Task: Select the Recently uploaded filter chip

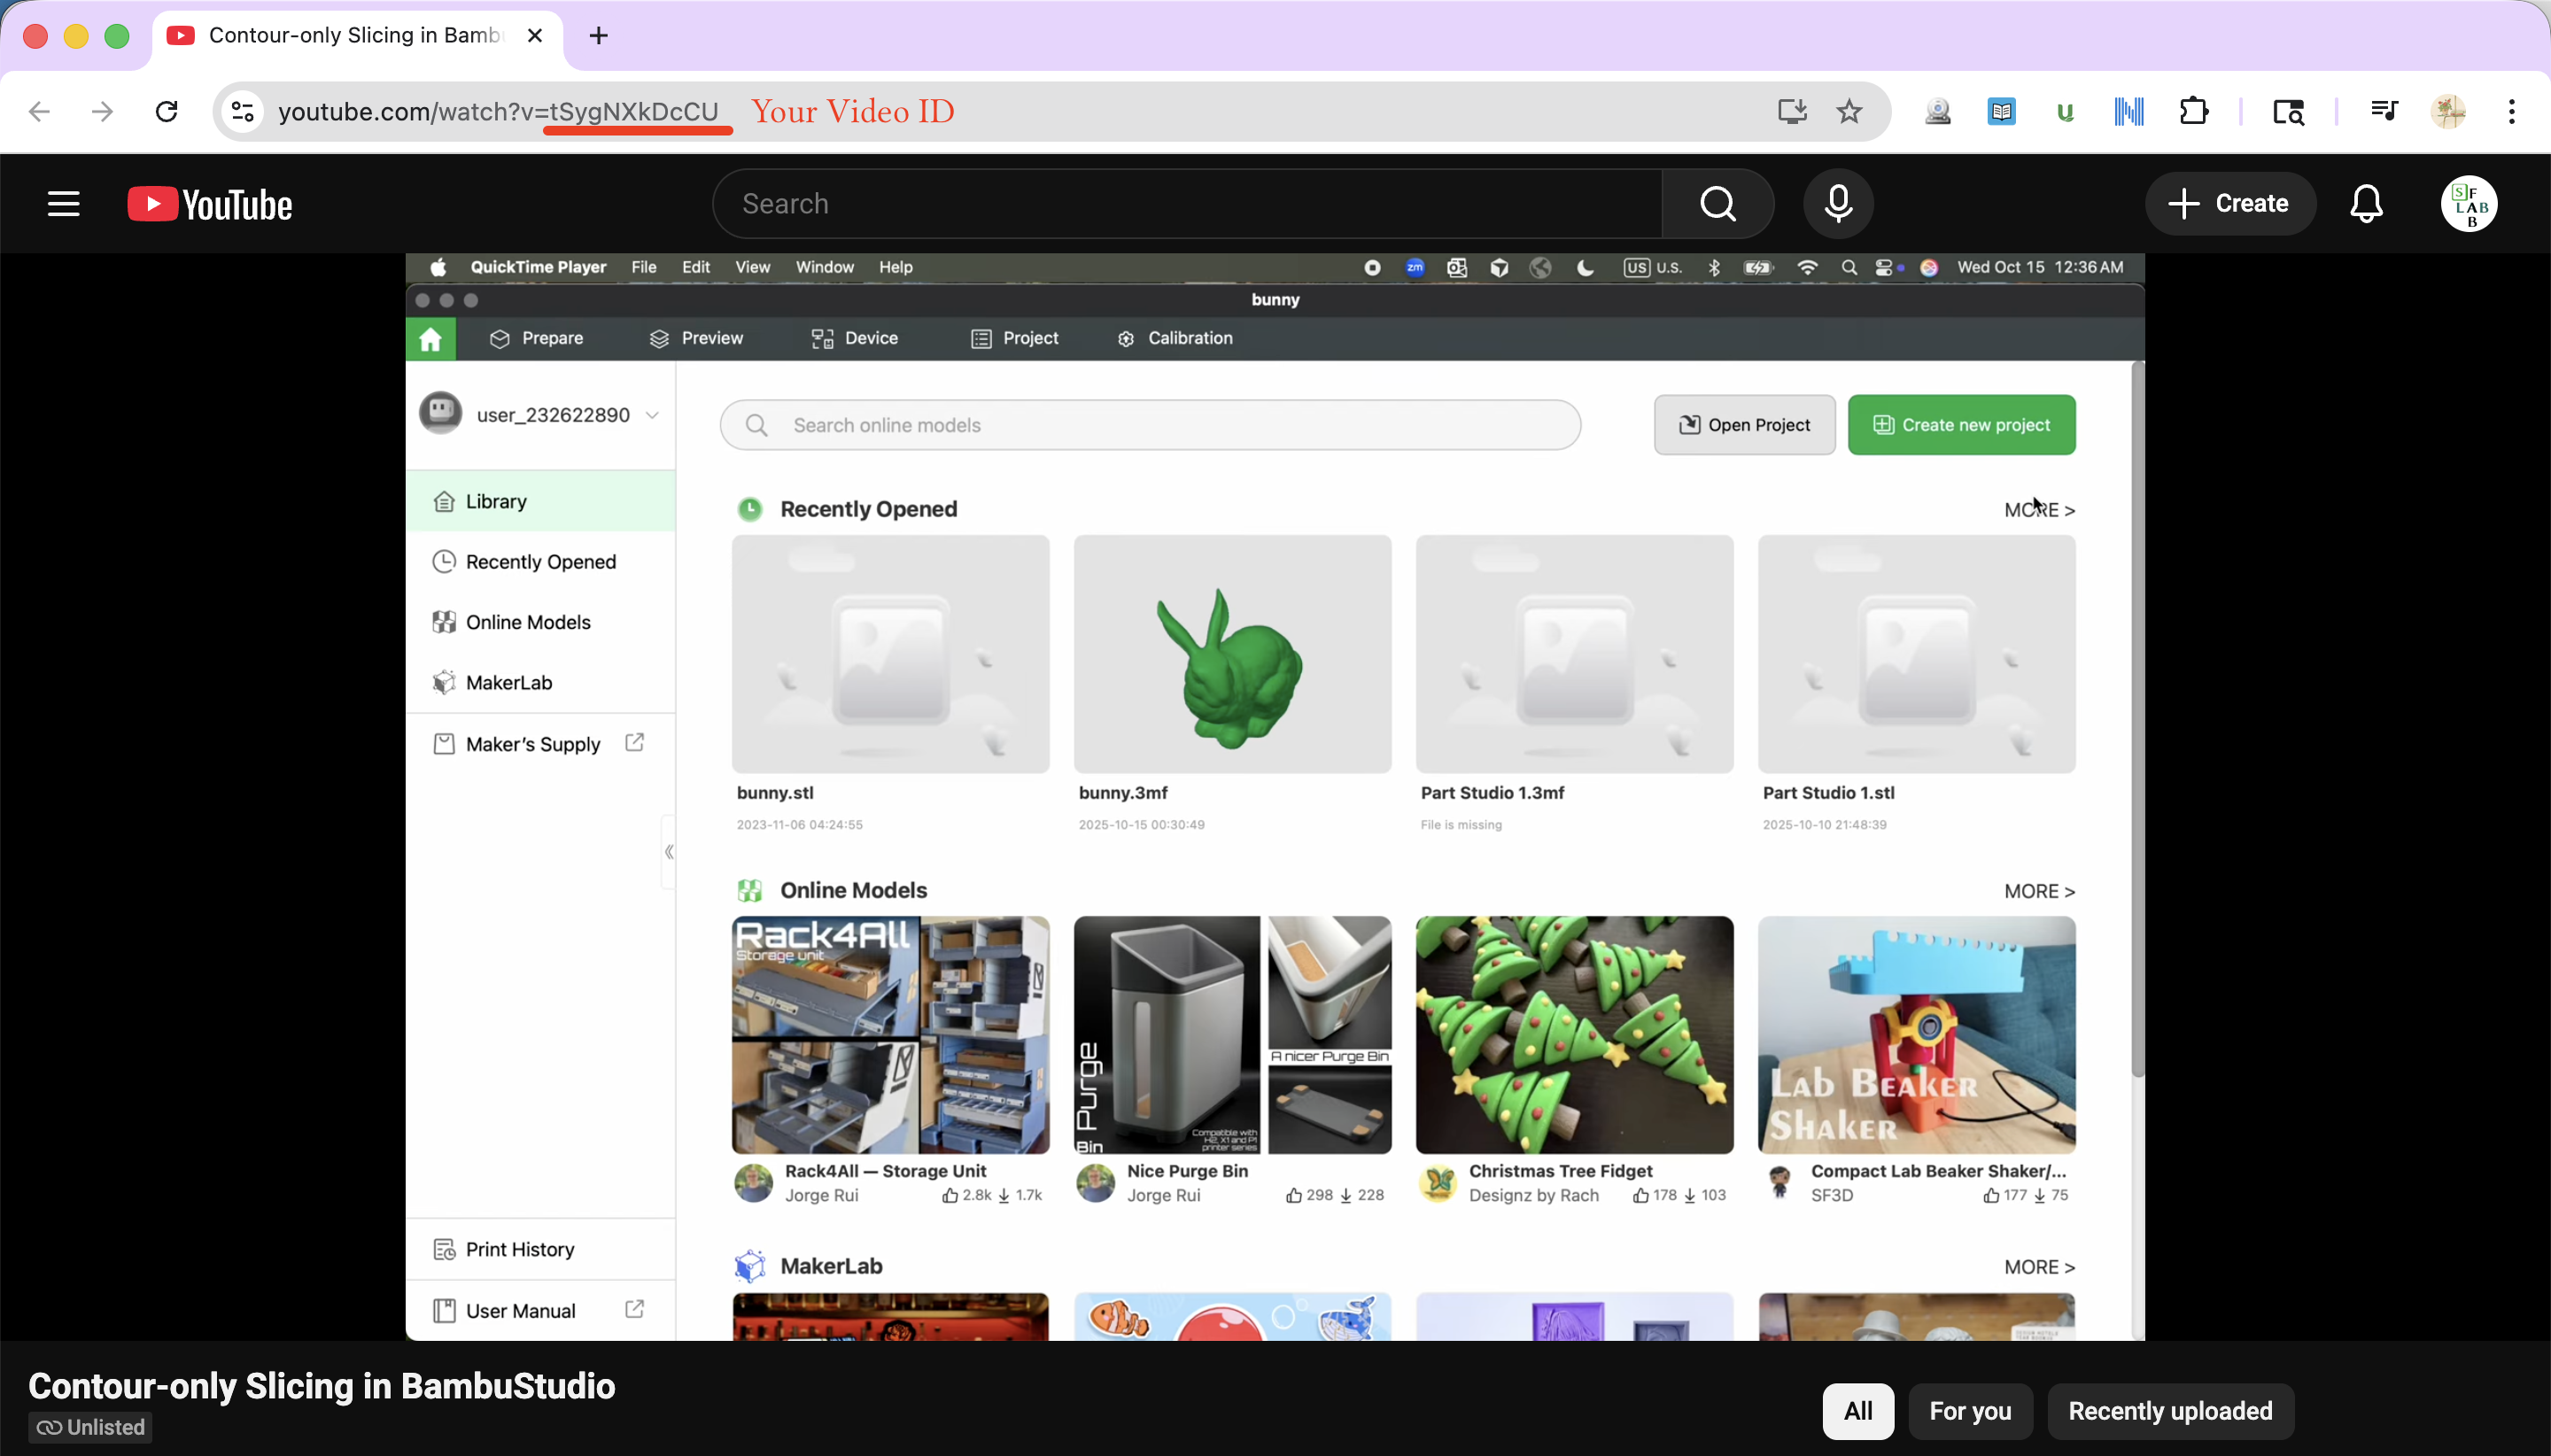Action: click(x=2170, y=1411)
